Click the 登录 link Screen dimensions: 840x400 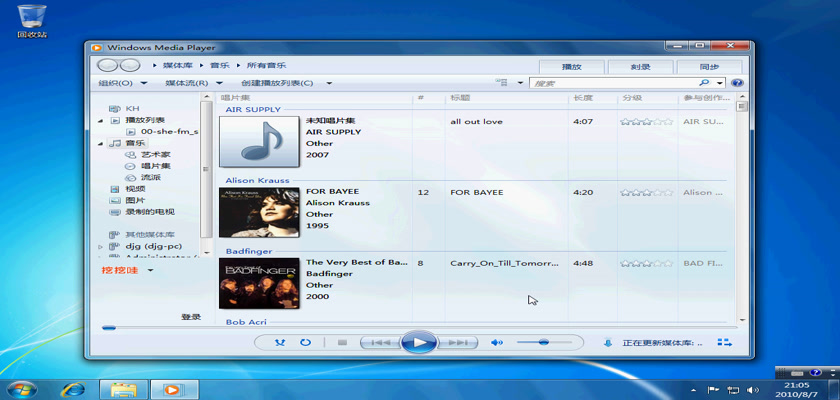190,317
